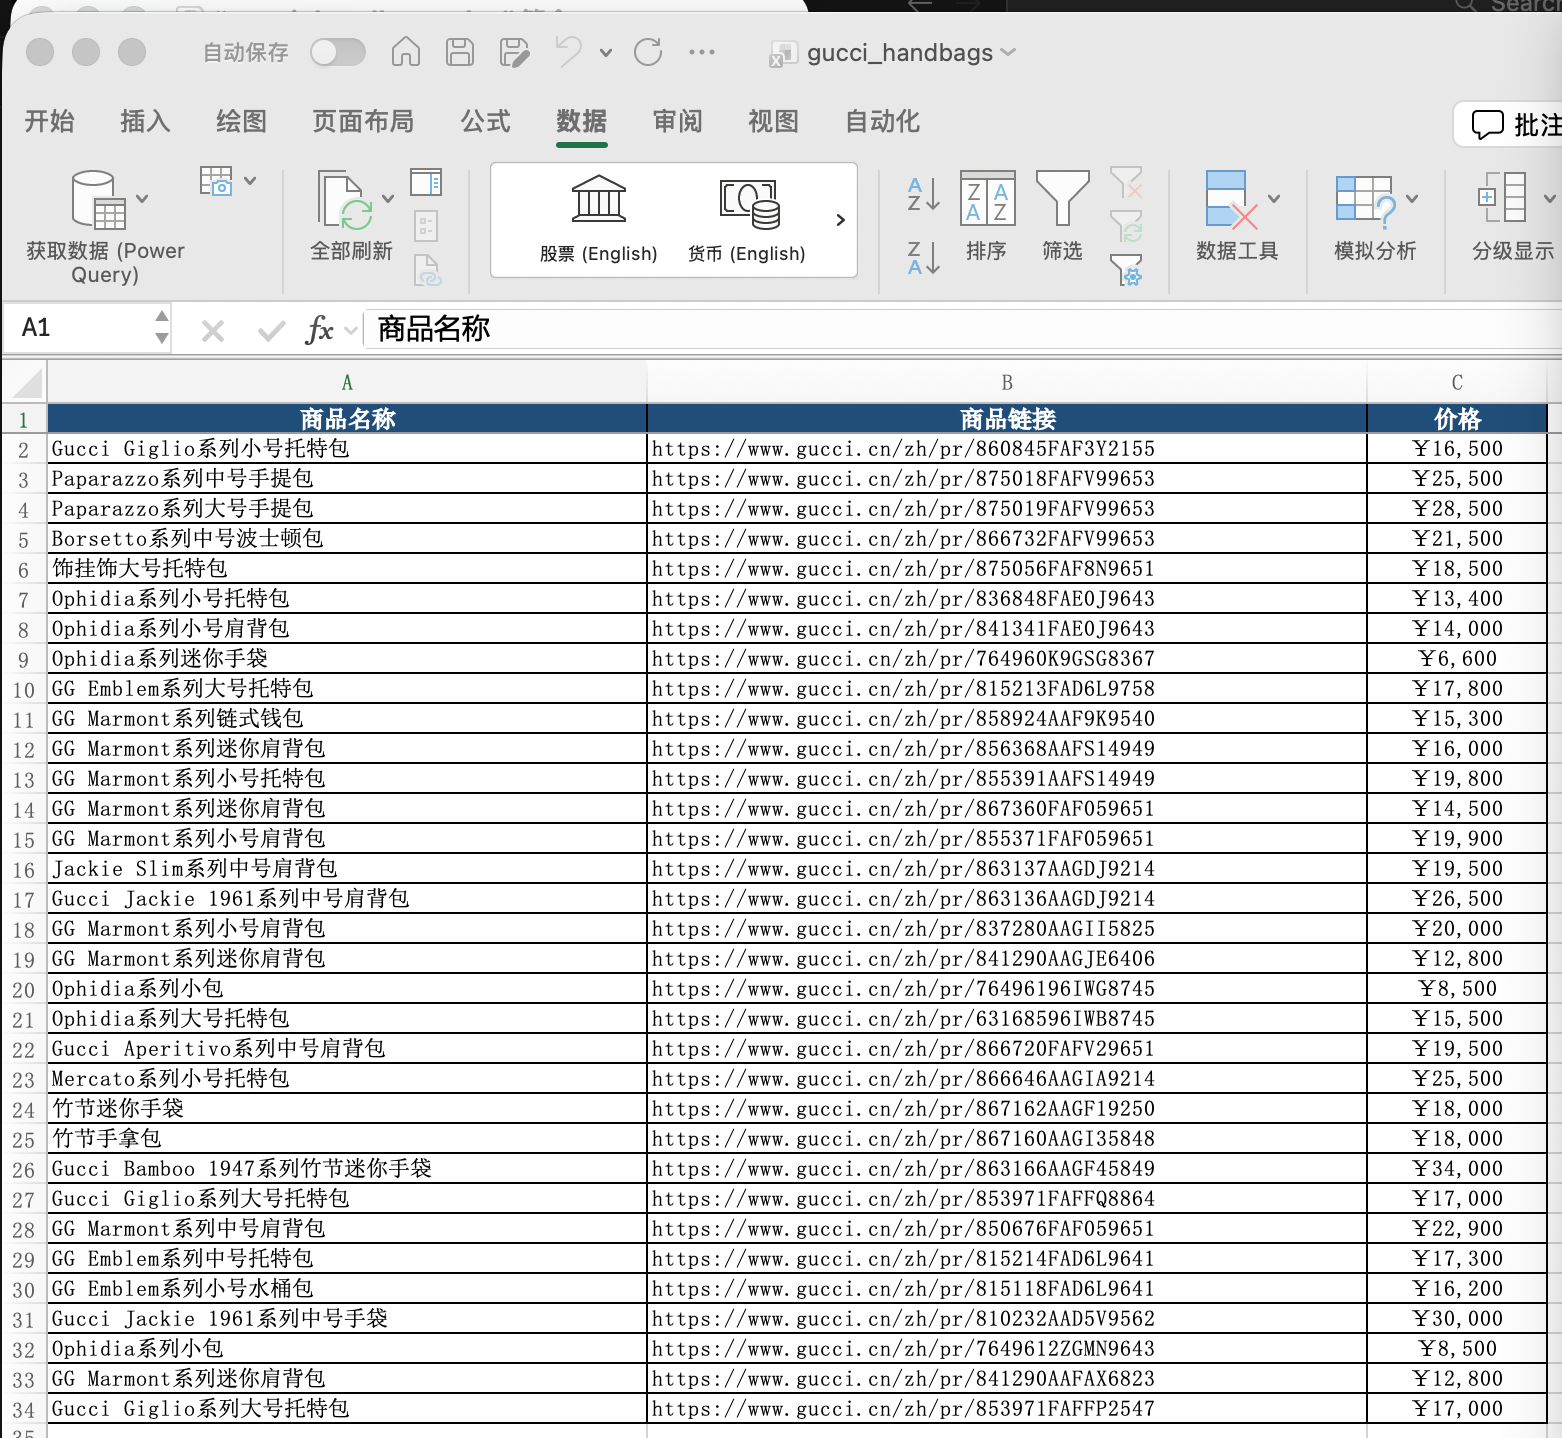Expand the gucci_handbags file name dropdown

tap(1008, 53)
